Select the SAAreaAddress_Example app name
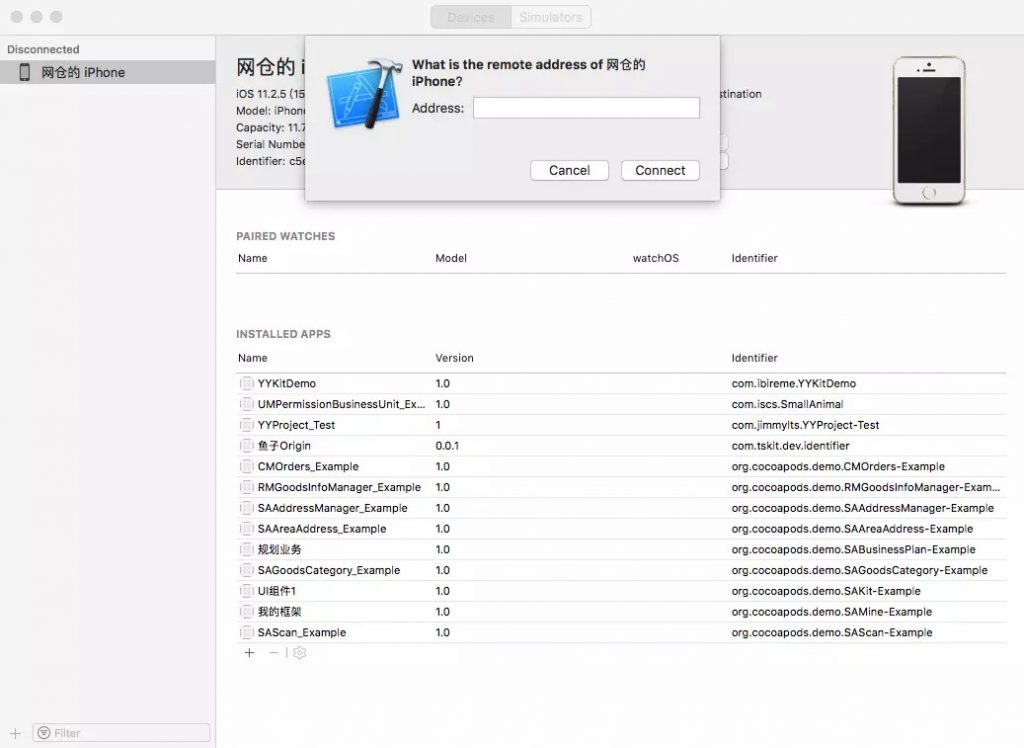Viewport: 1024px width, 748px height. 322,528
